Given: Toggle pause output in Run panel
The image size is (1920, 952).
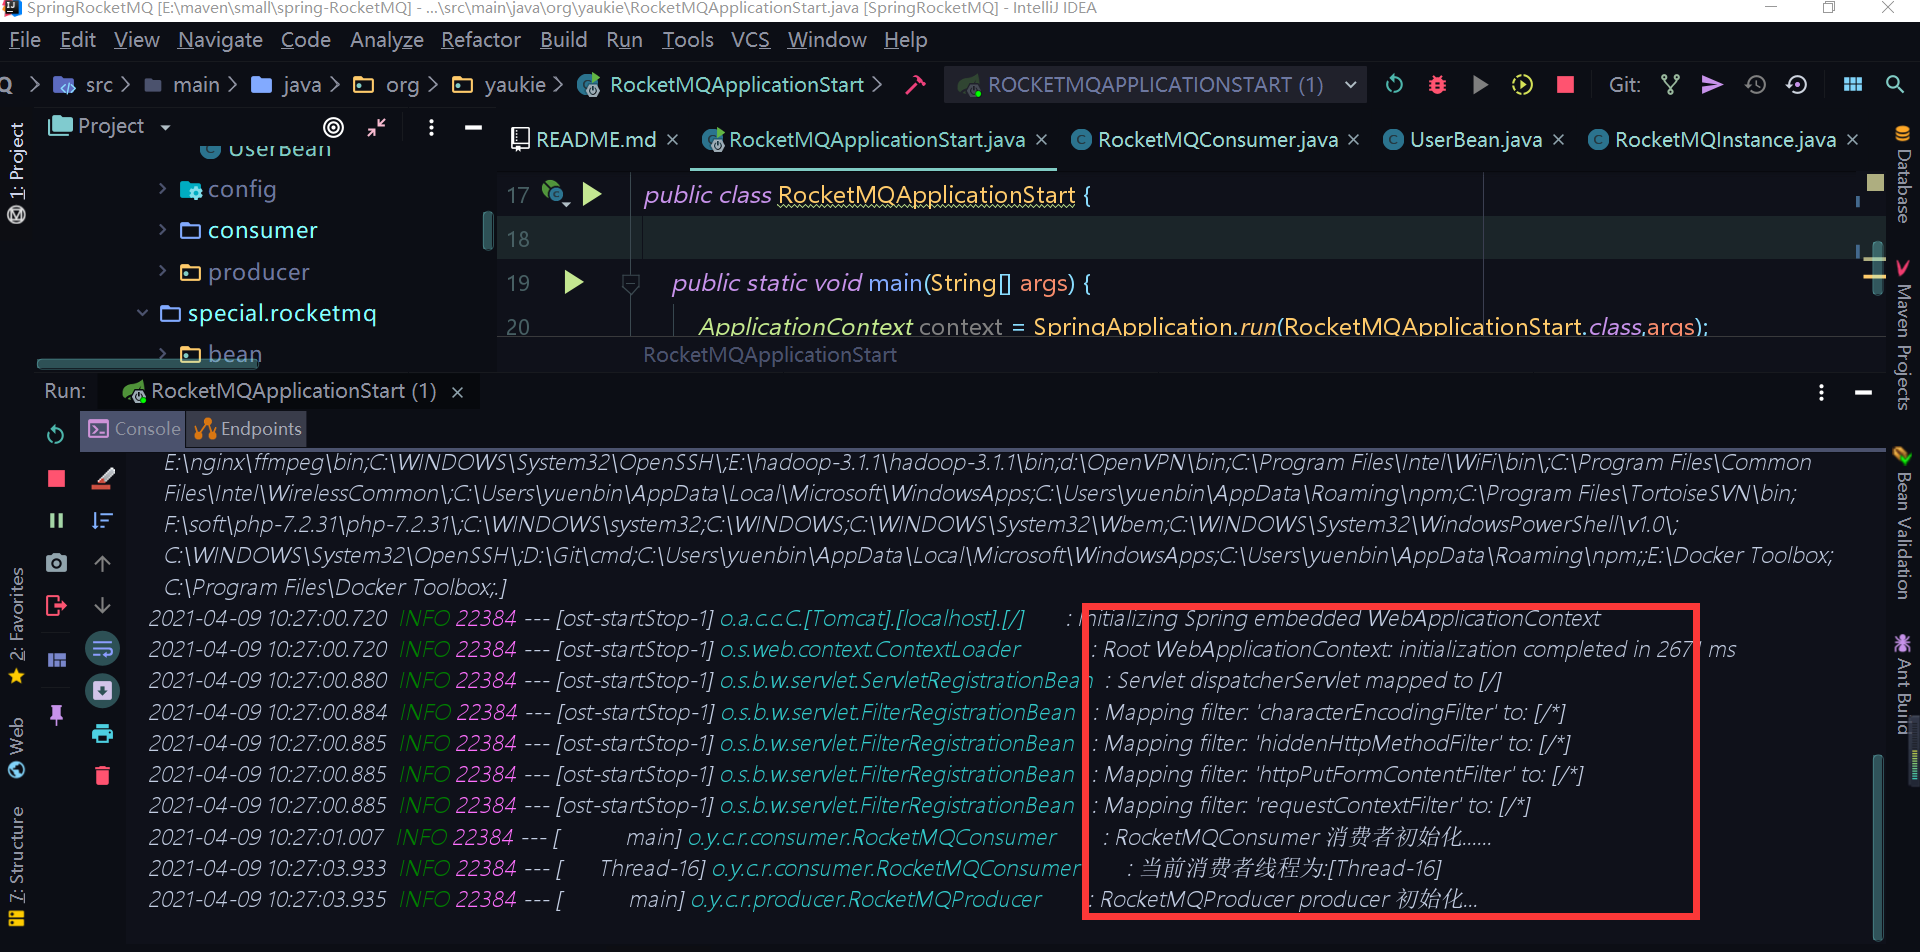Looking at the screenshot, I should pos(56,521).
